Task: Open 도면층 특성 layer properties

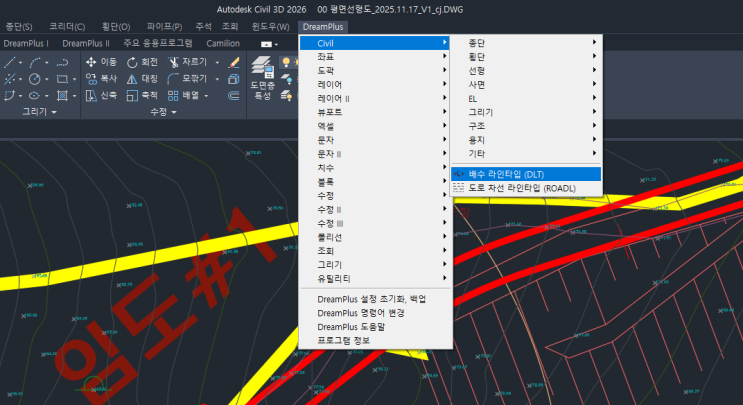Action: tap(263, 78)
